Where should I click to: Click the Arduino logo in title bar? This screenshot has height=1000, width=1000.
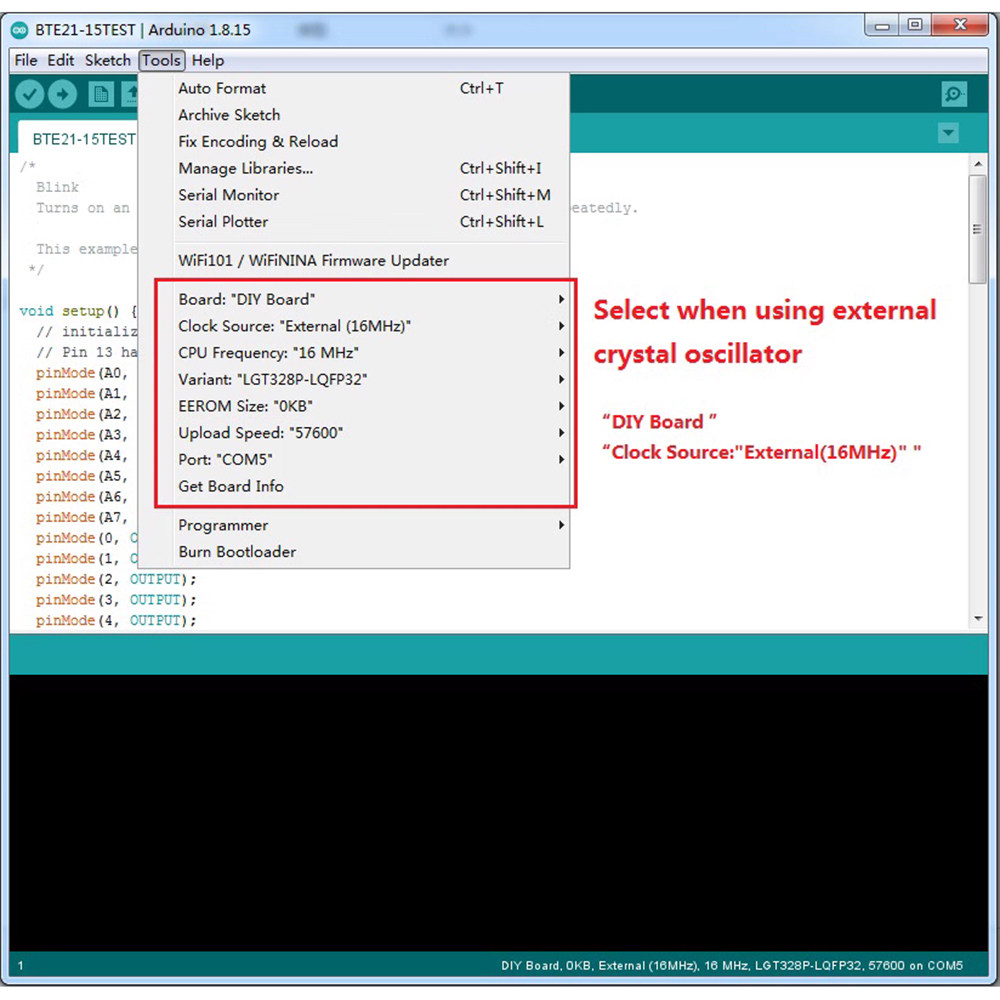click(x=20, y=30)
